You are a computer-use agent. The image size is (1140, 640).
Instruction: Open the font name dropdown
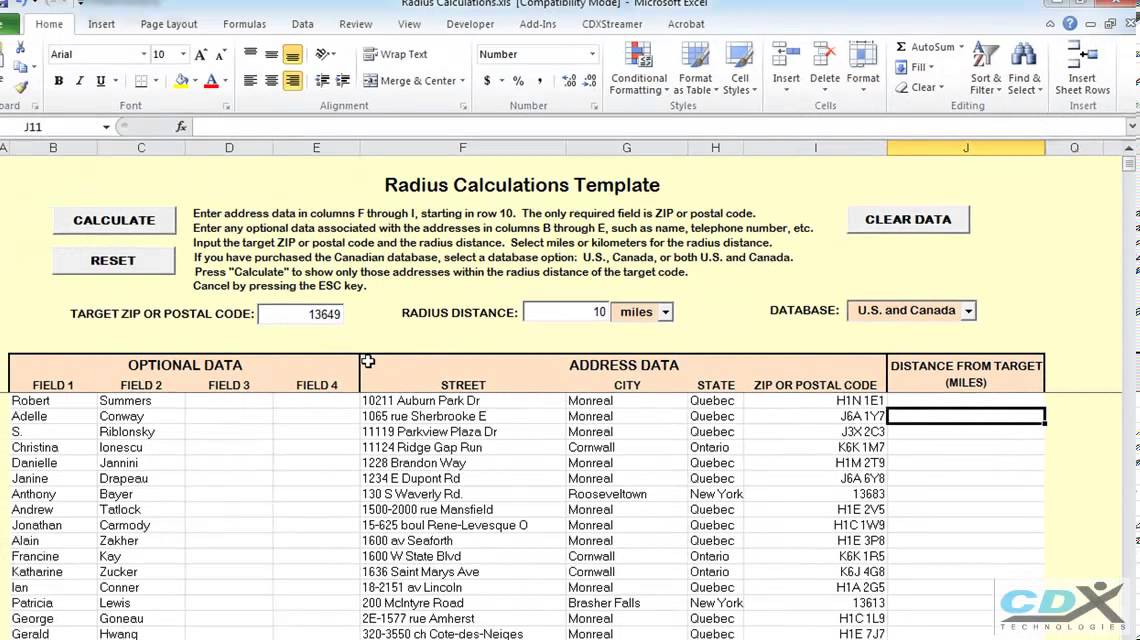point(142,55)
